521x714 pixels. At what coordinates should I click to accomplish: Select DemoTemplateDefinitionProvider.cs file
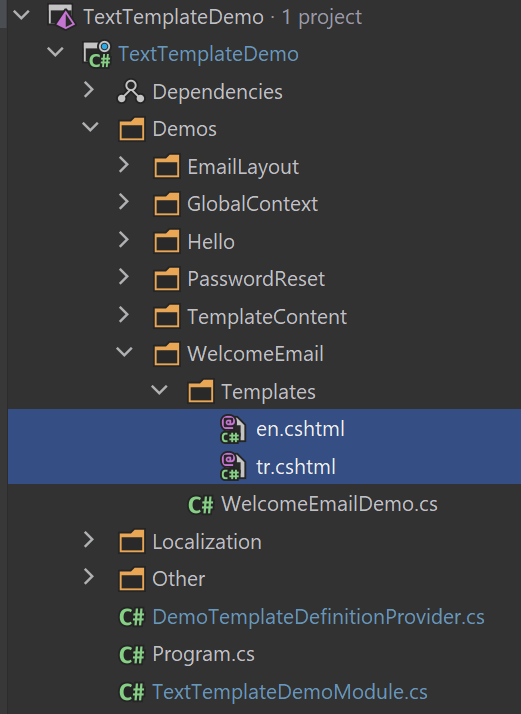tap(318, 617)
